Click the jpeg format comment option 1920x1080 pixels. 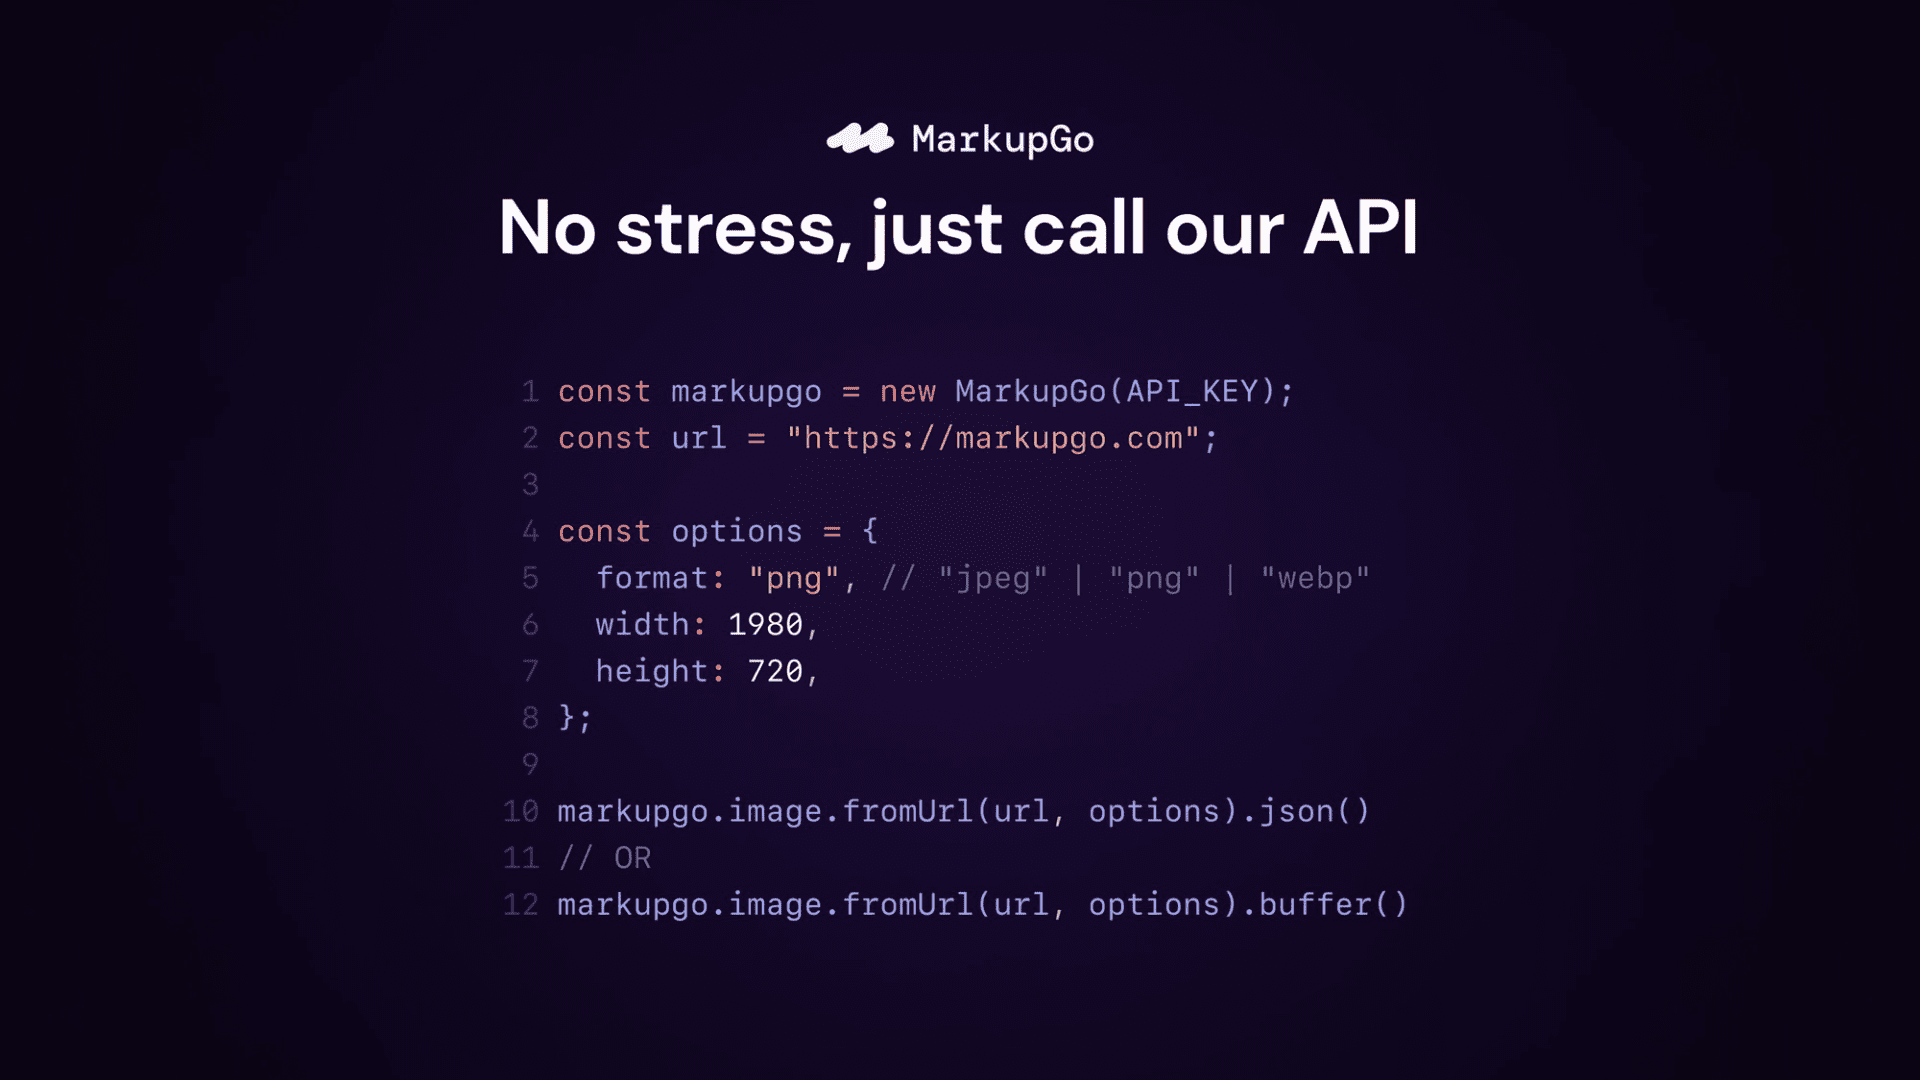(992, 578)
